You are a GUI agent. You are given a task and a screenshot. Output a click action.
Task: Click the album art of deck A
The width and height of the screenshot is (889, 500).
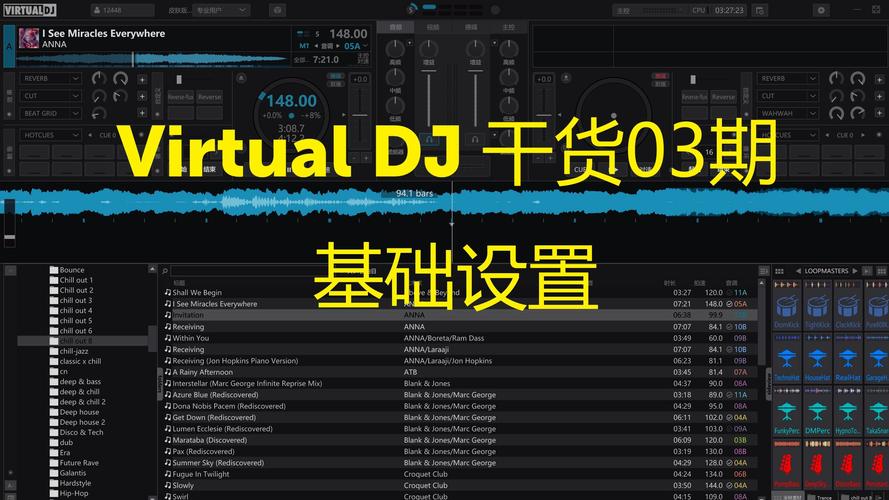pos(29,38)
